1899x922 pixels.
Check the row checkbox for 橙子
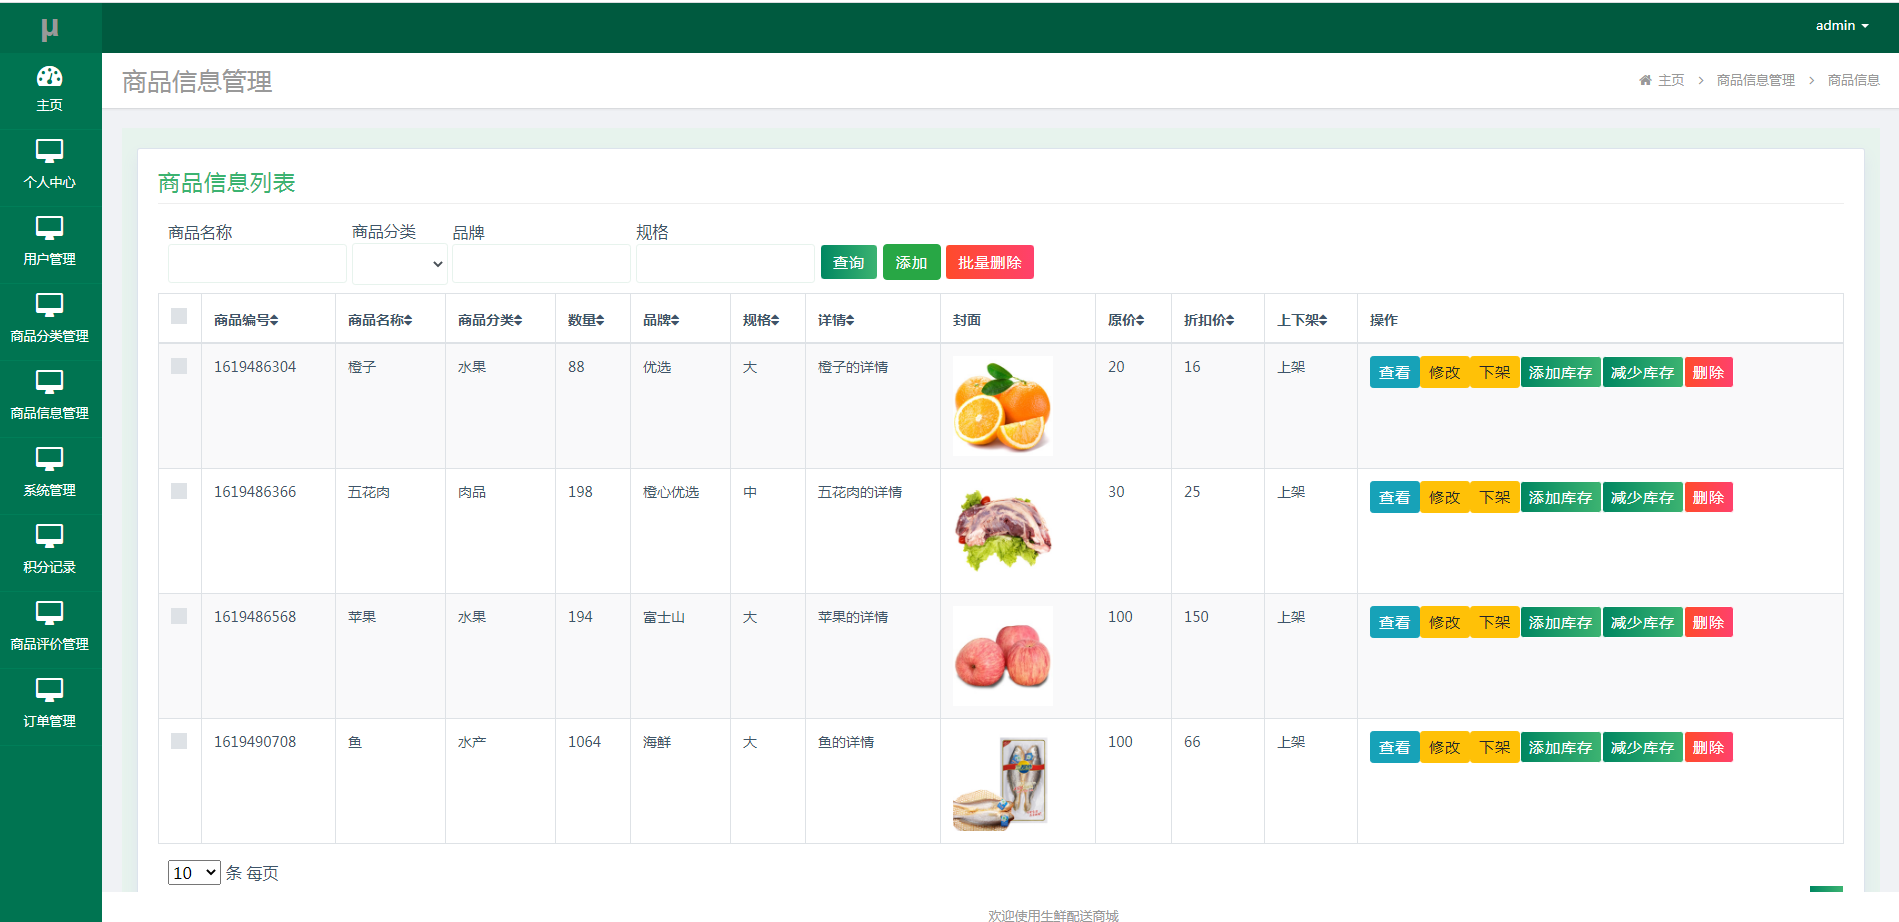pos(179,366)
